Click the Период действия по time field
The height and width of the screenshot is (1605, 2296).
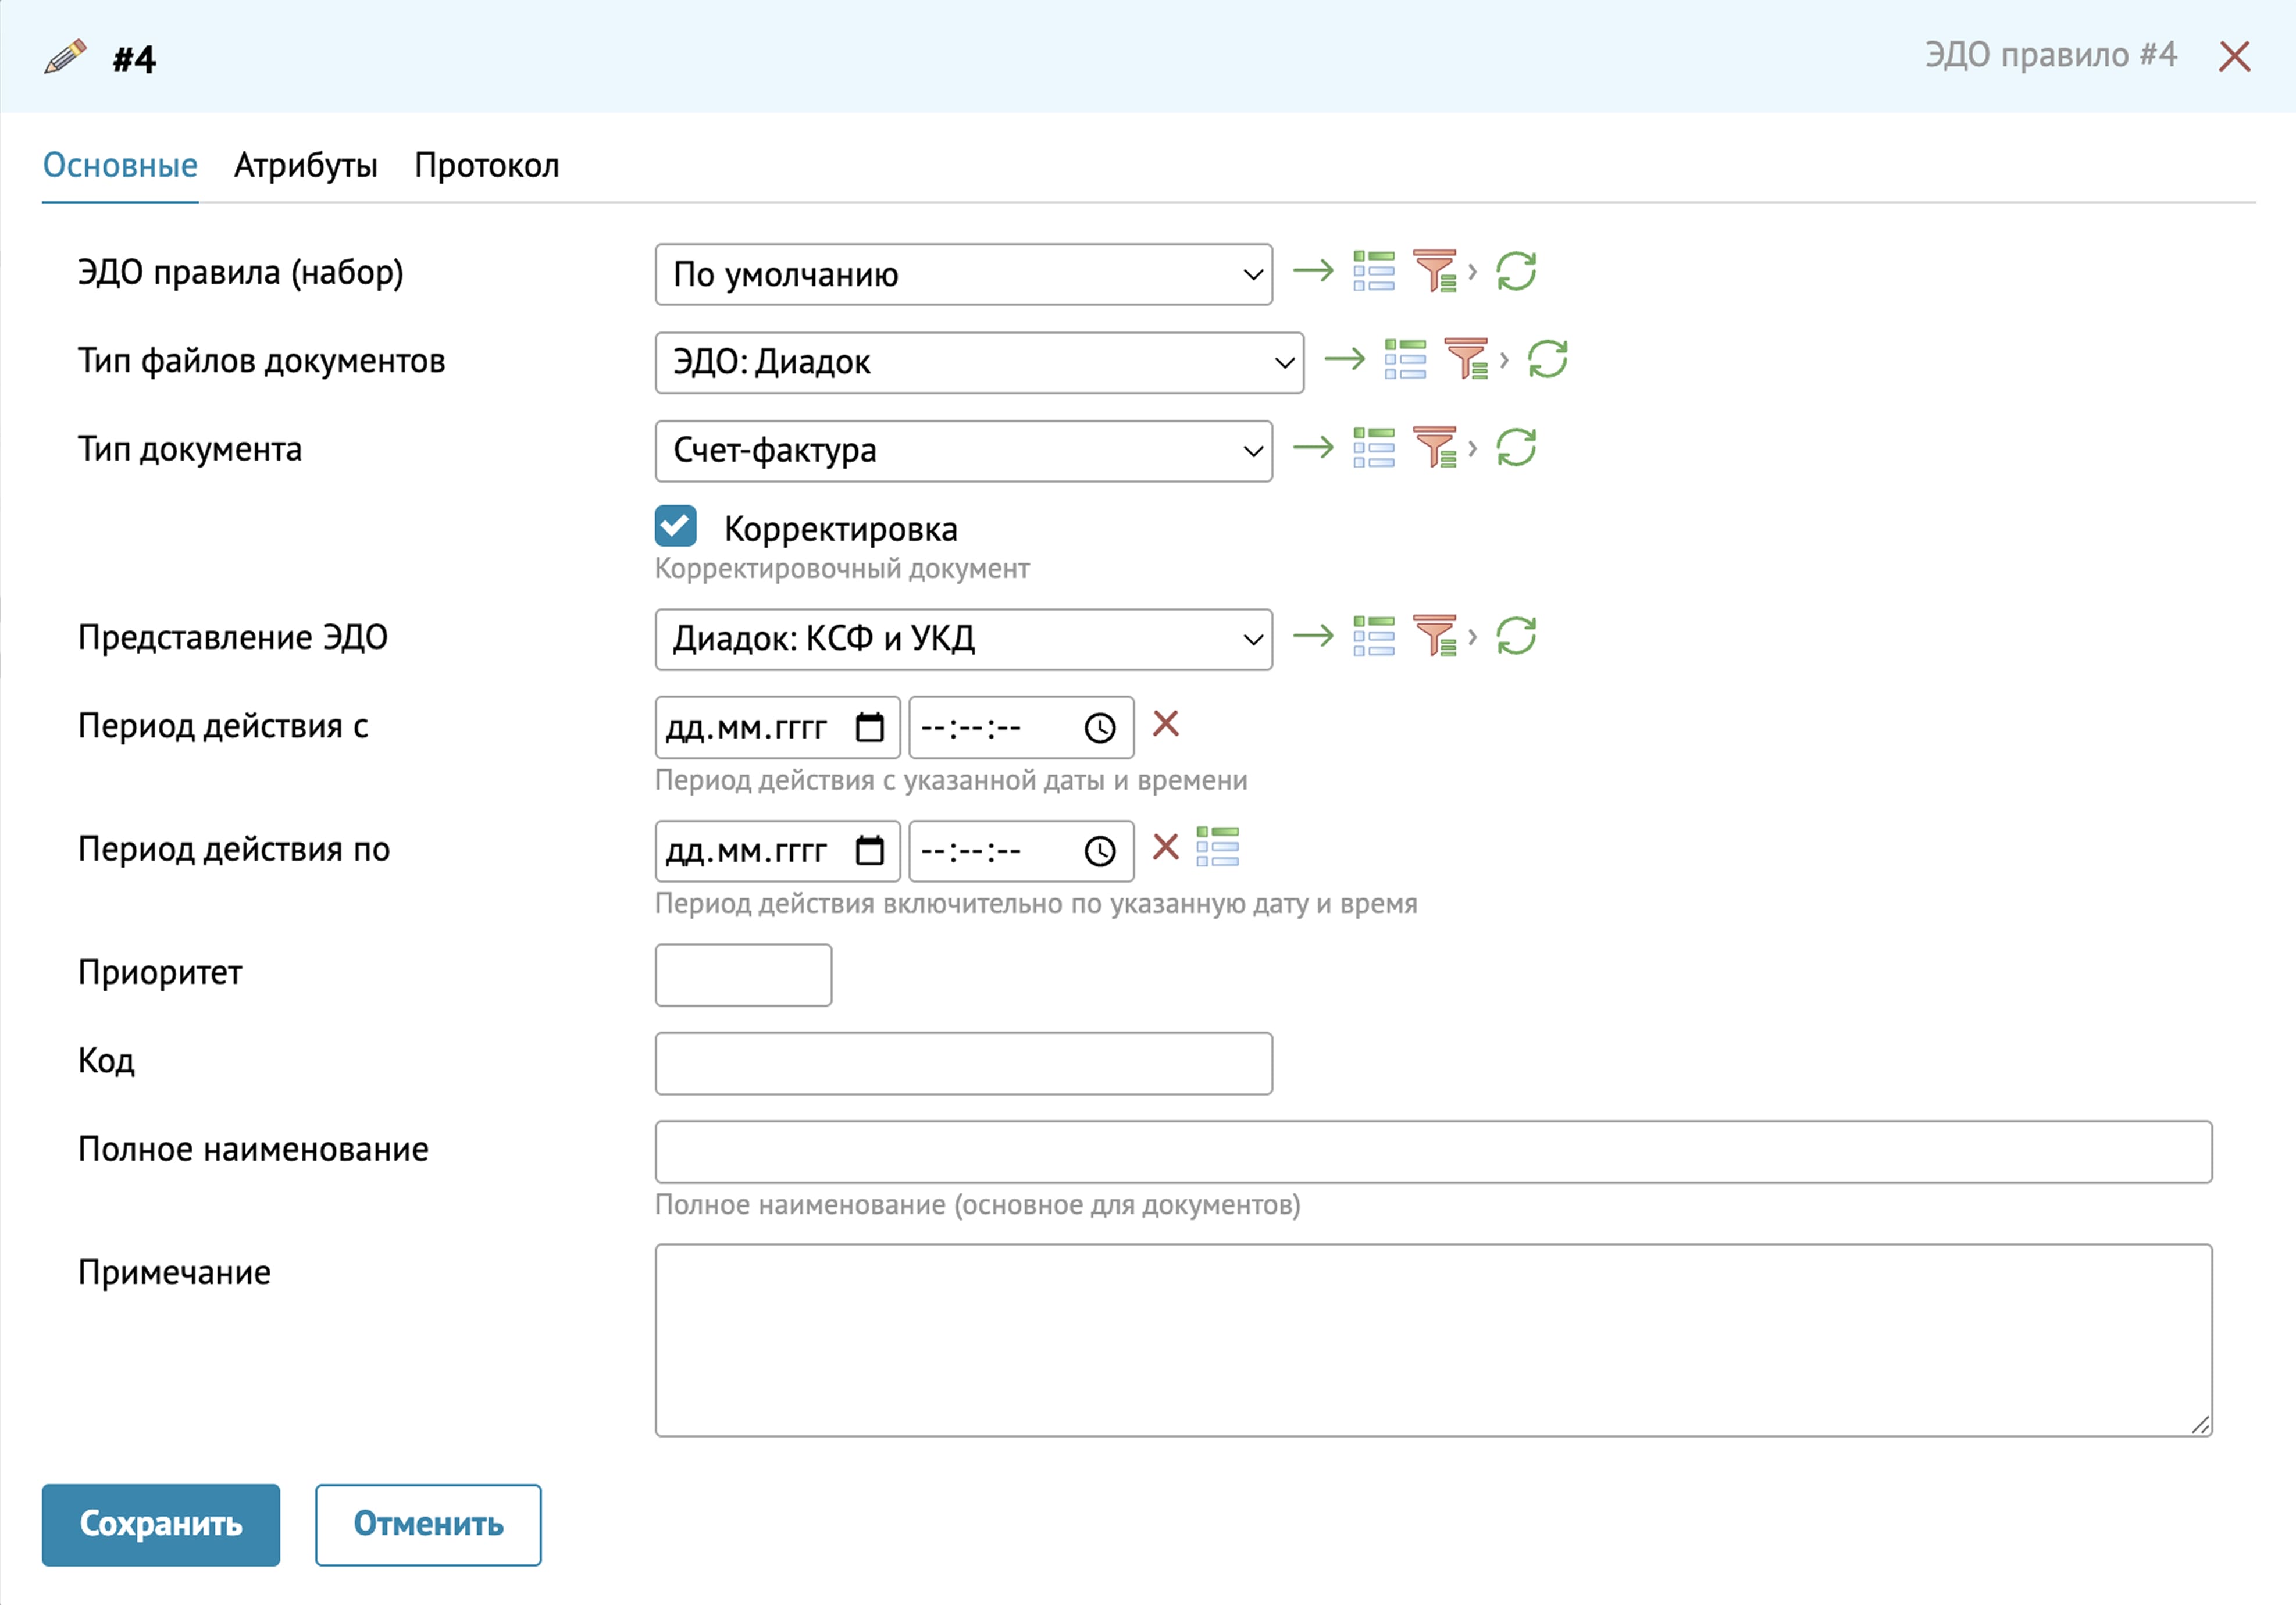pyautogui.click(x=1021, y=851)
